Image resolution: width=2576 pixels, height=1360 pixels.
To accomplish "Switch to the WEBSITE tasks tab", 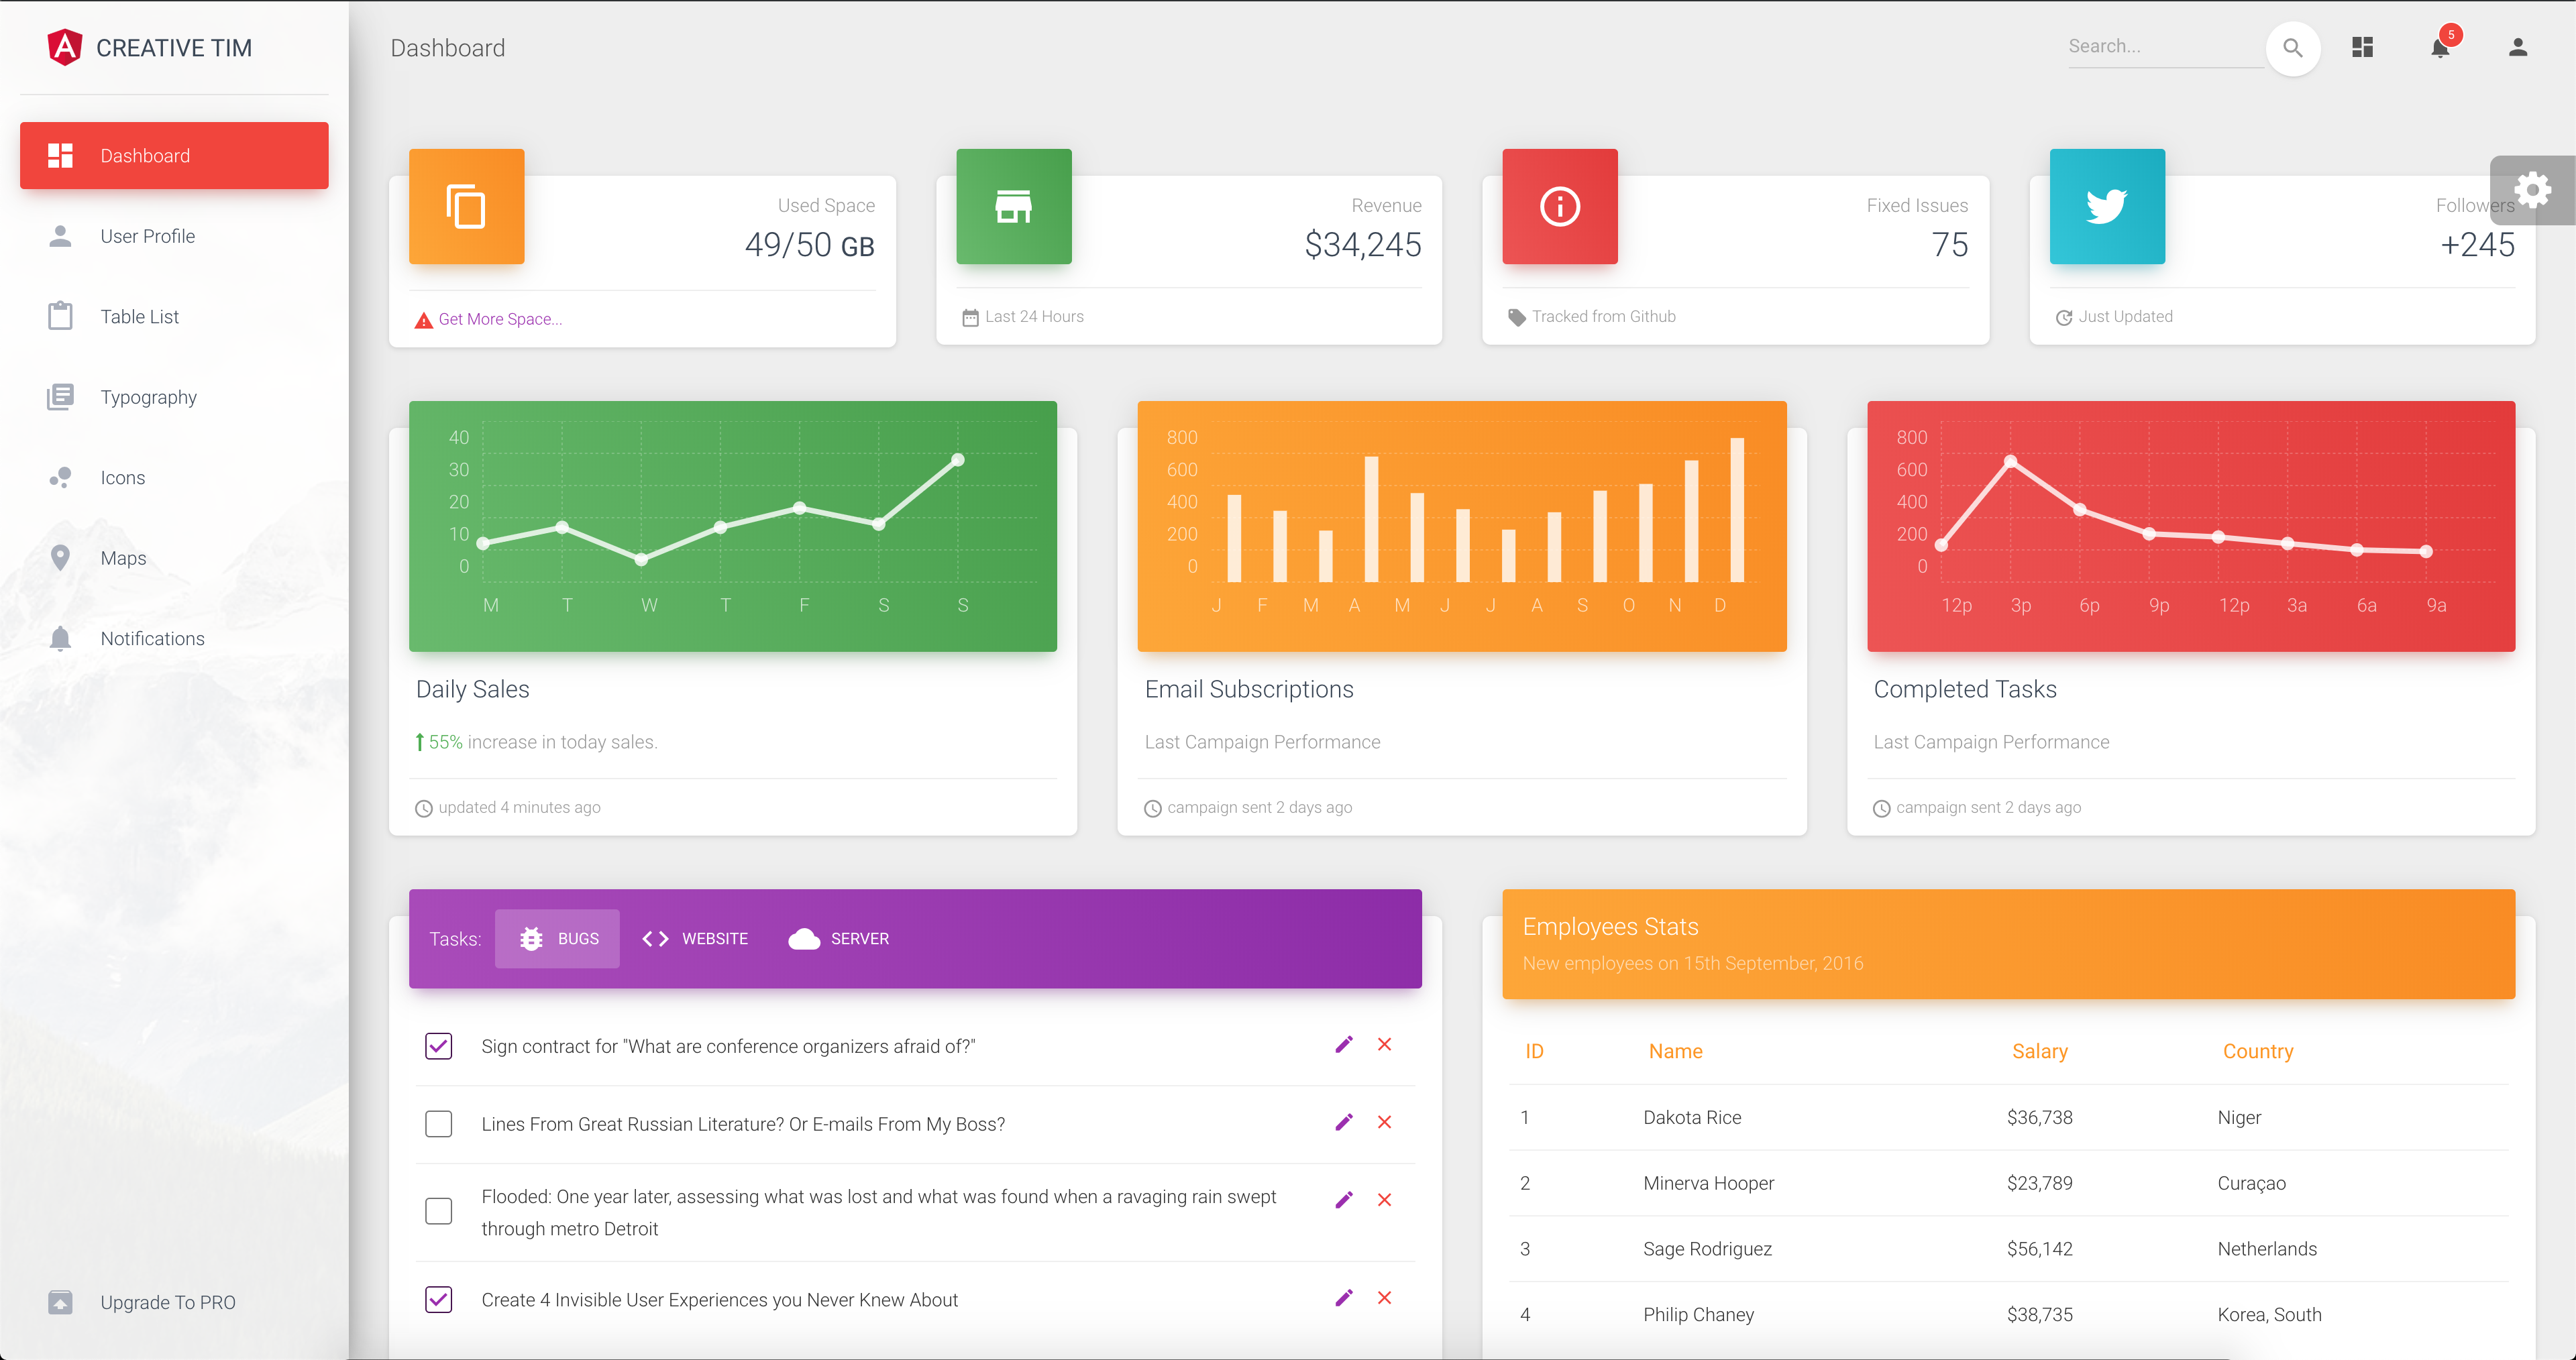I will [x=695, y=938].
